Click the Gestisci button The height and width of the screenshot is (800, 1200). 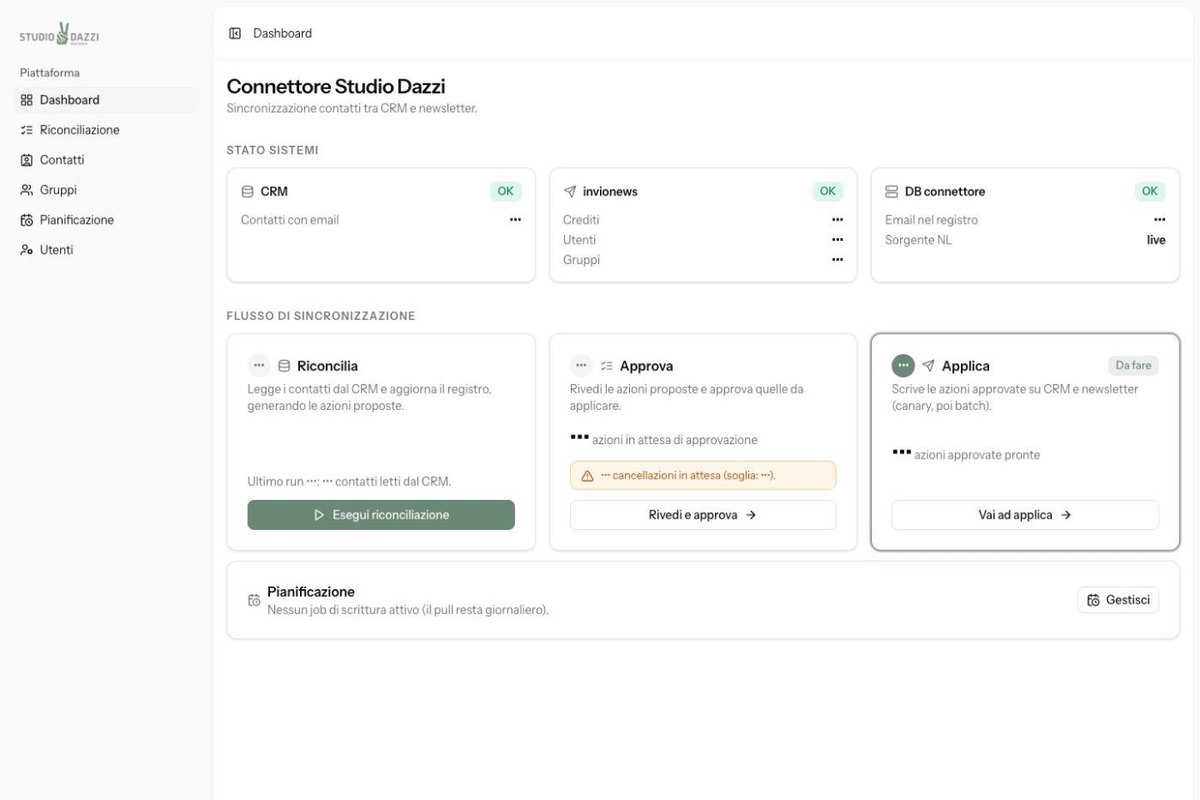click(x=1118, y=600)
